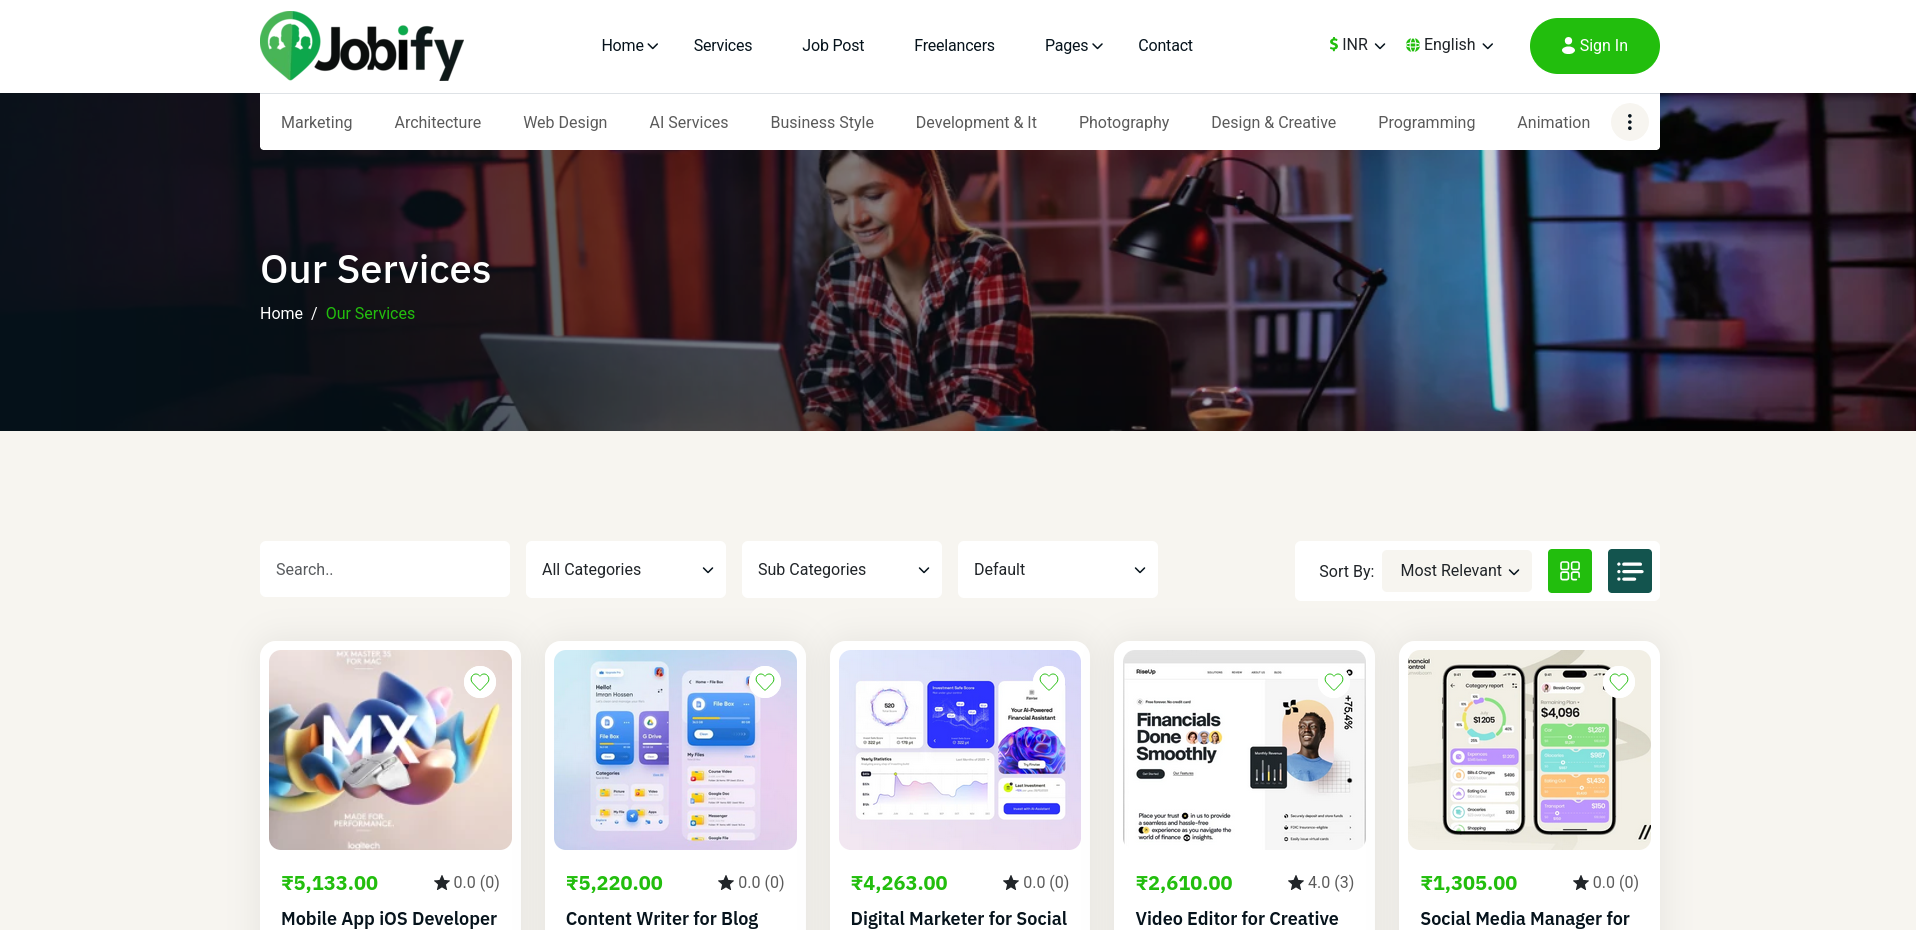Expand the All Categories dropdown
Viewport: 1916px width, 930px height.
[x=626, y=570]
